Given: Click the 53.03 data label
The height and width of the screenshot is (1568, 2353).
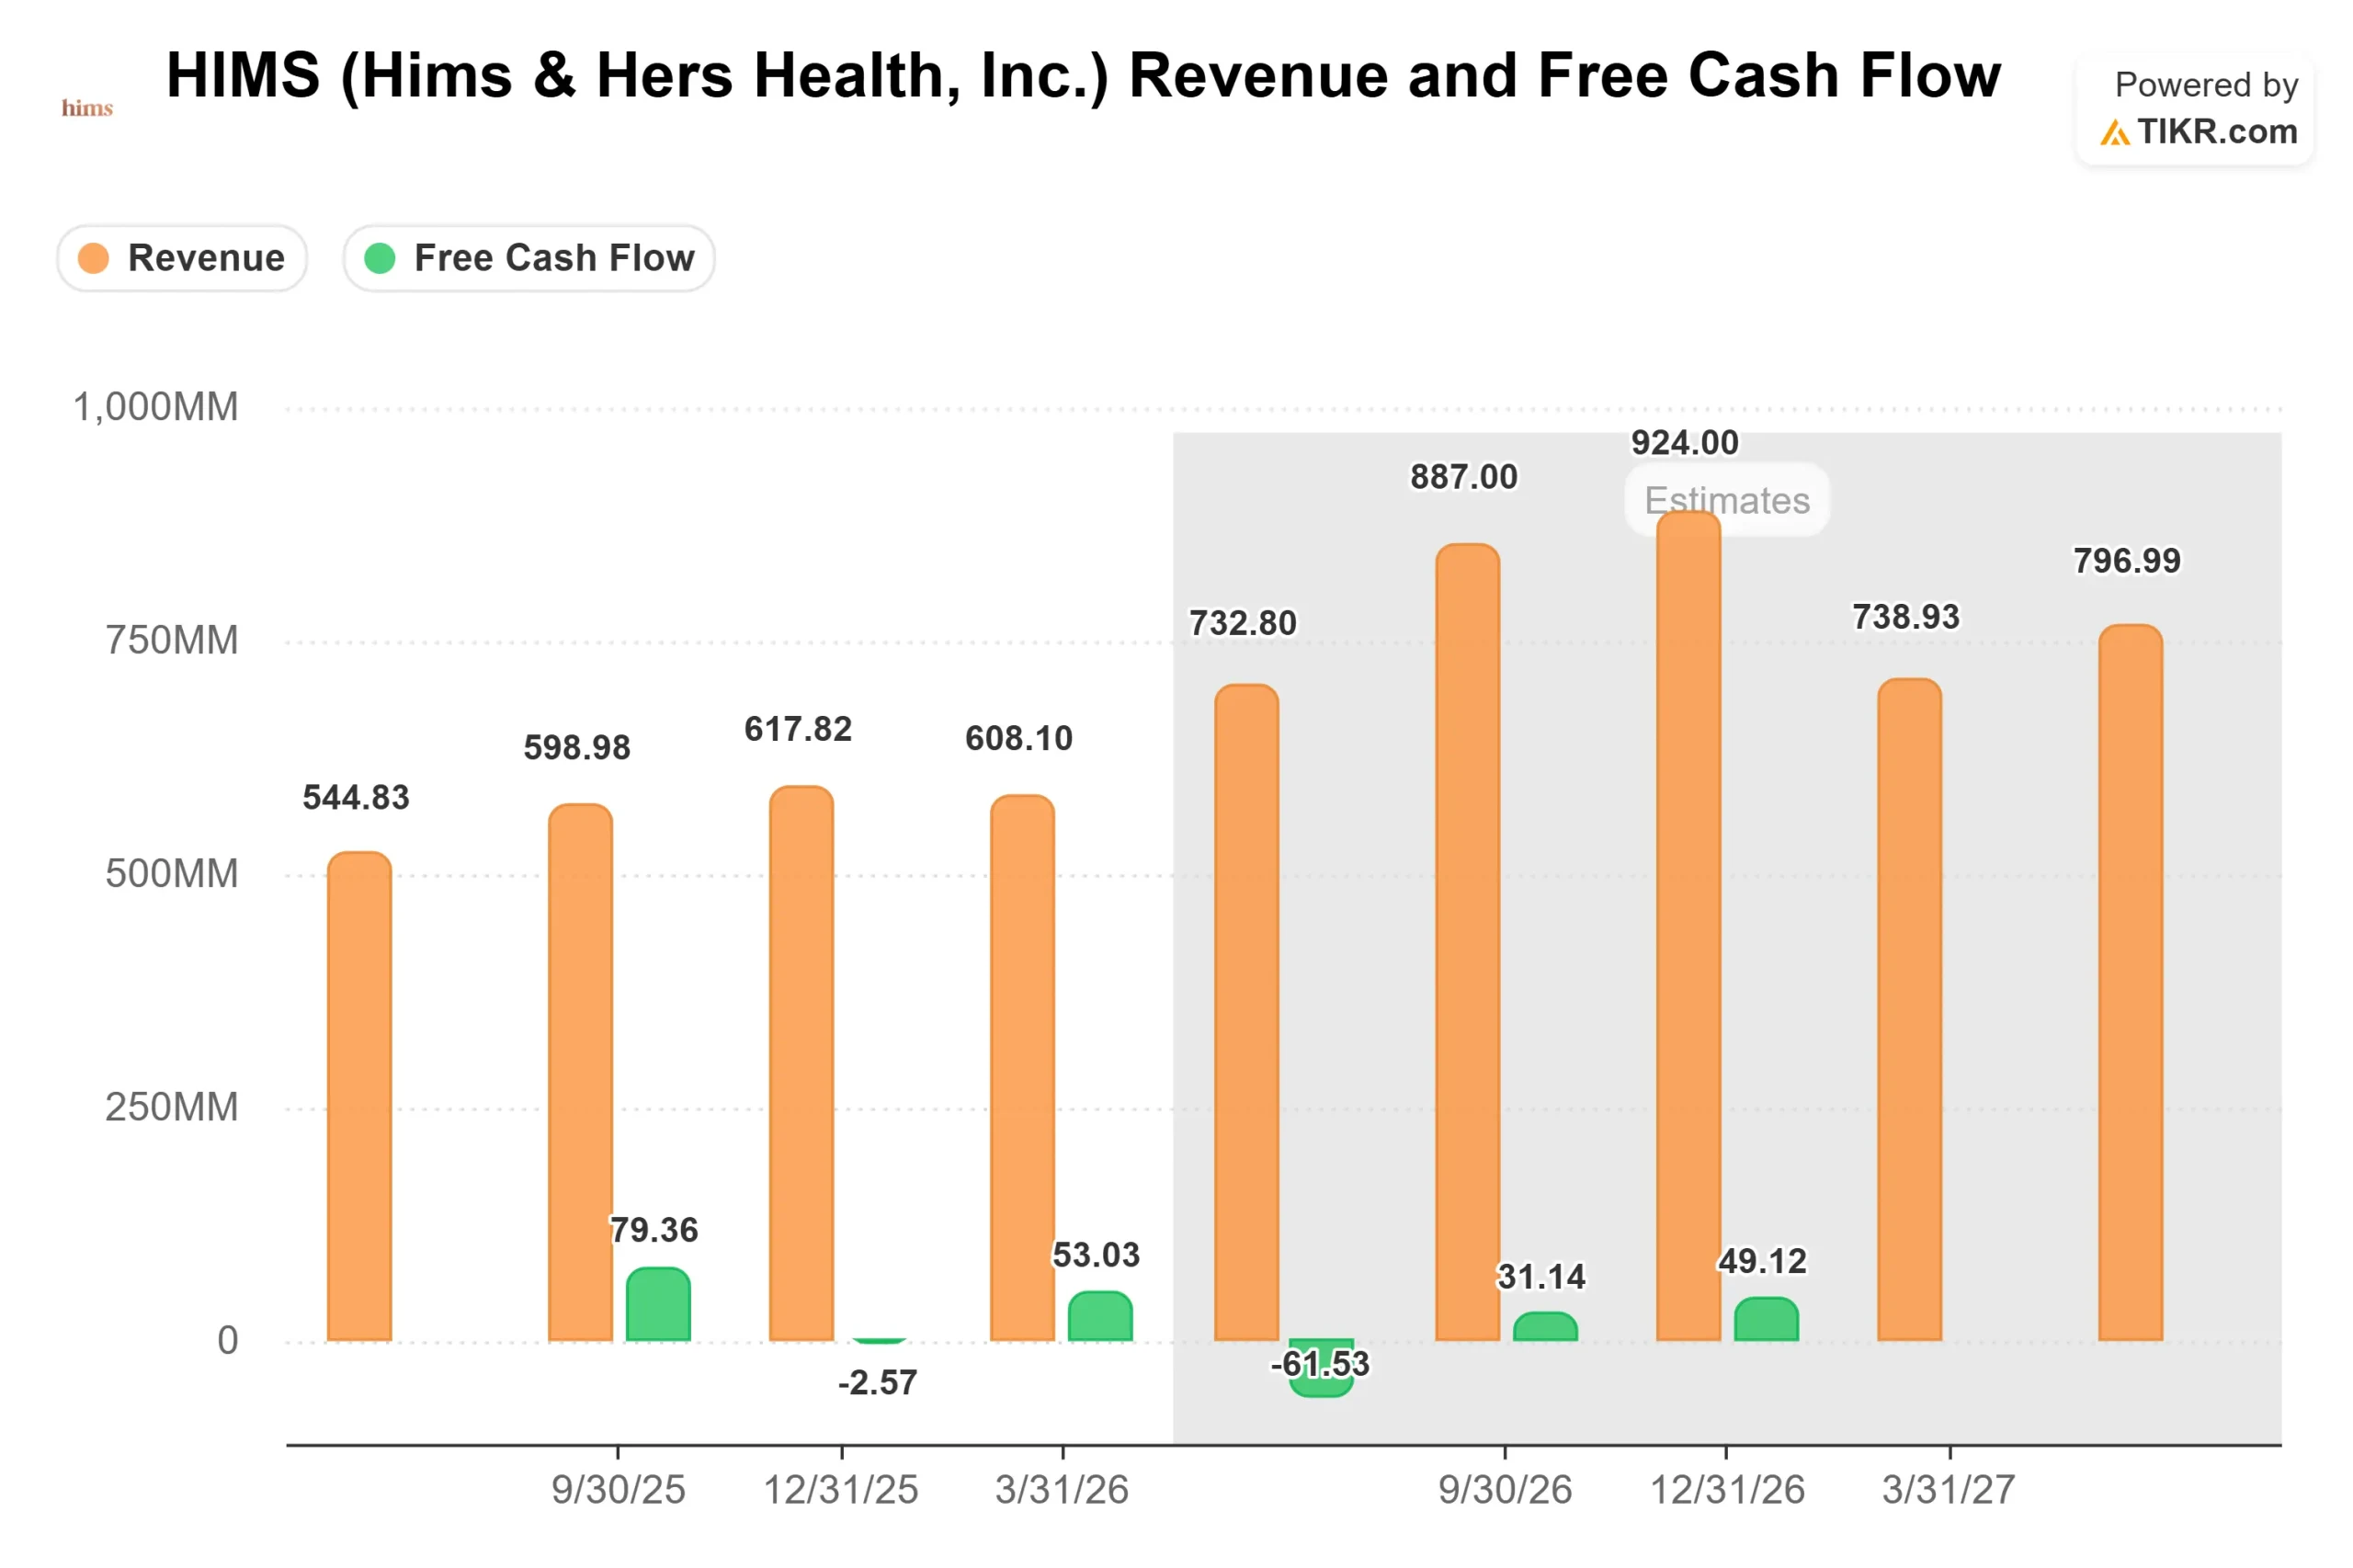Looking at the screenshot, I should [1097, 1256].
